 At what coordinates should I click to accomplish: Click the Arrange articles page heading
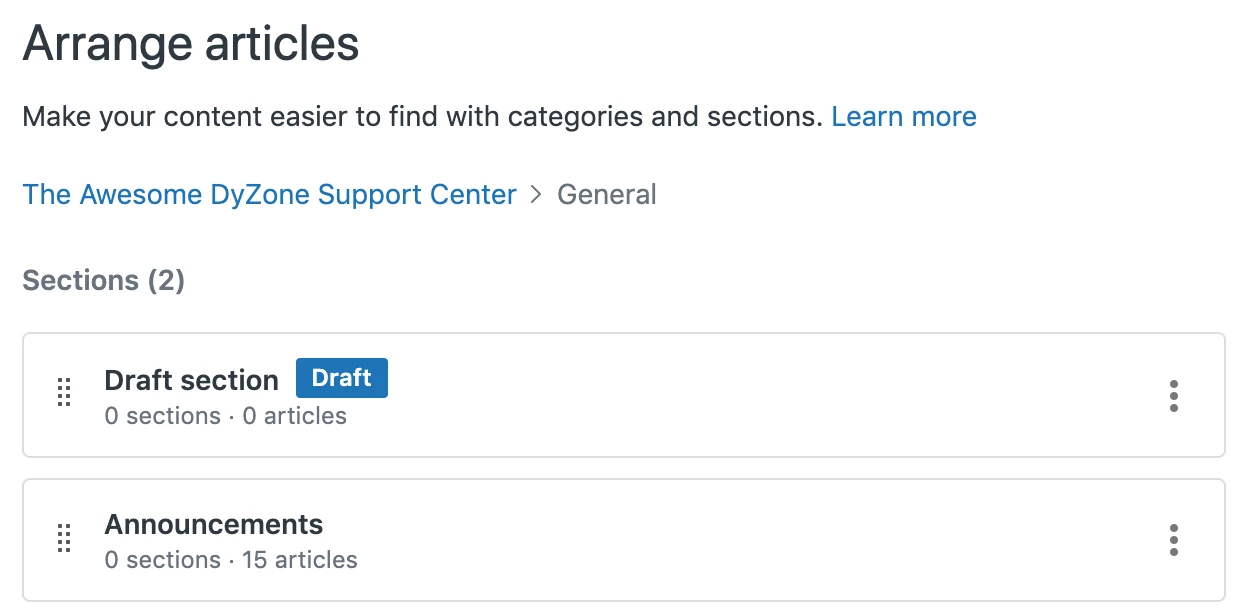pos(190,44)
